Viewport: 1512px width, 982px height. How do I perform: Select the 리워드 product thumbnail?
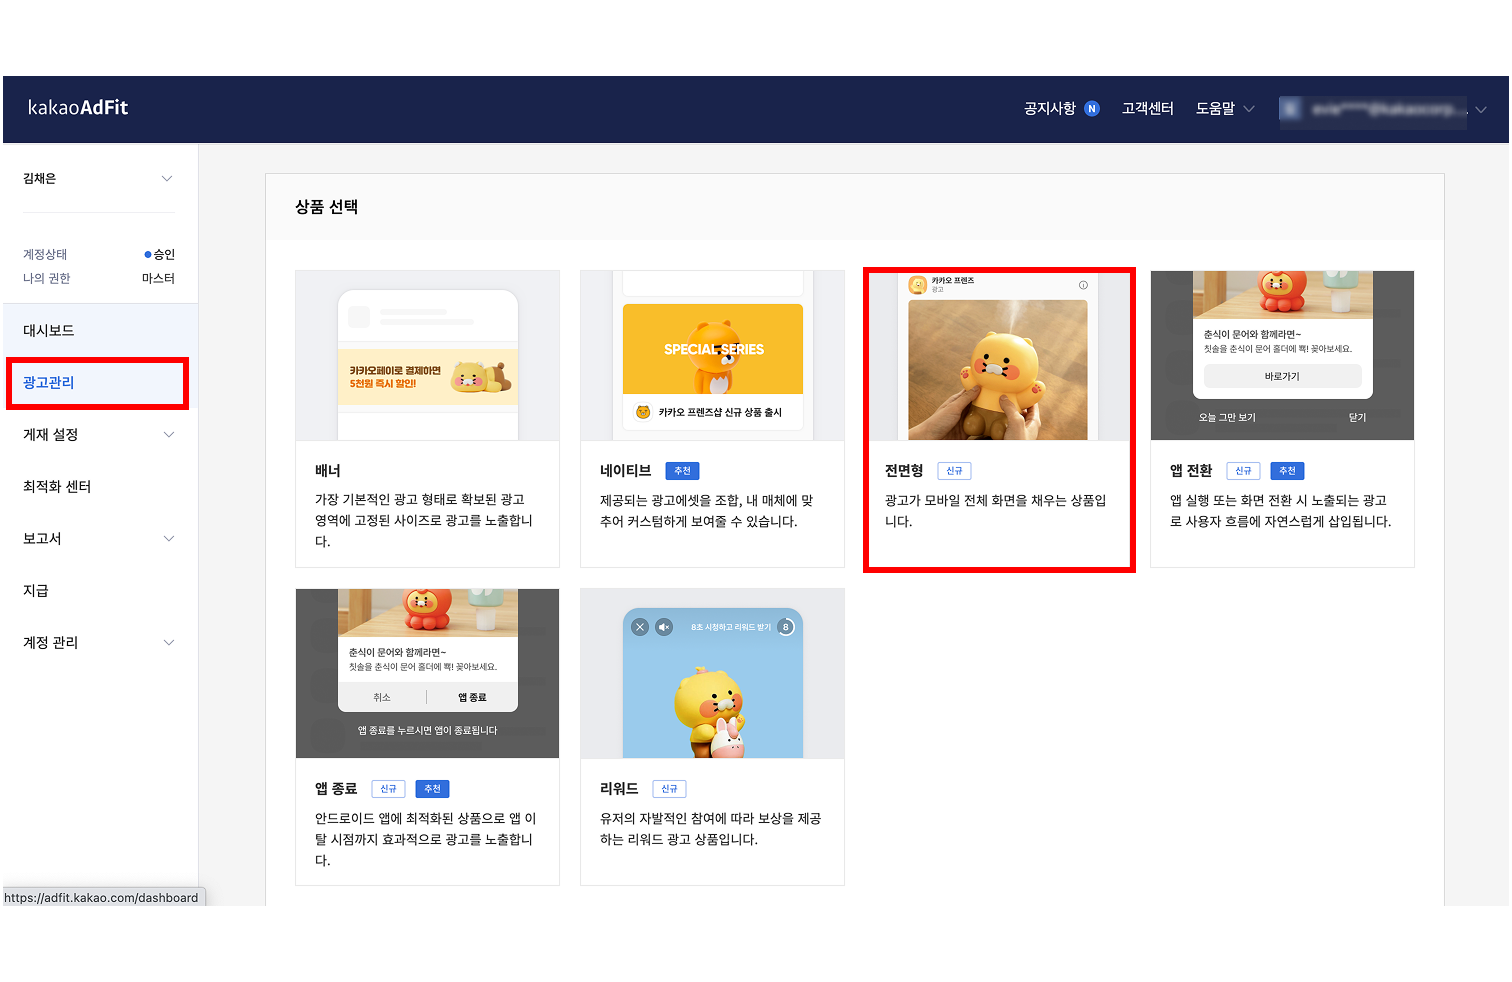tap(712, 673)
